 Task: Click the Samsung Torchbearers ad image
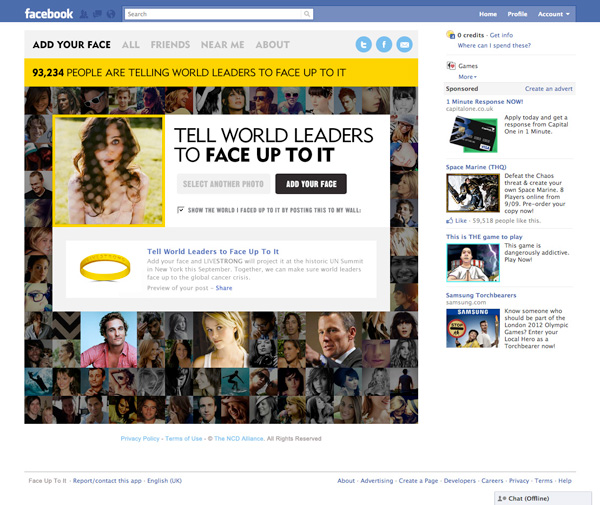pyautogui.click(x=473, y=328)
